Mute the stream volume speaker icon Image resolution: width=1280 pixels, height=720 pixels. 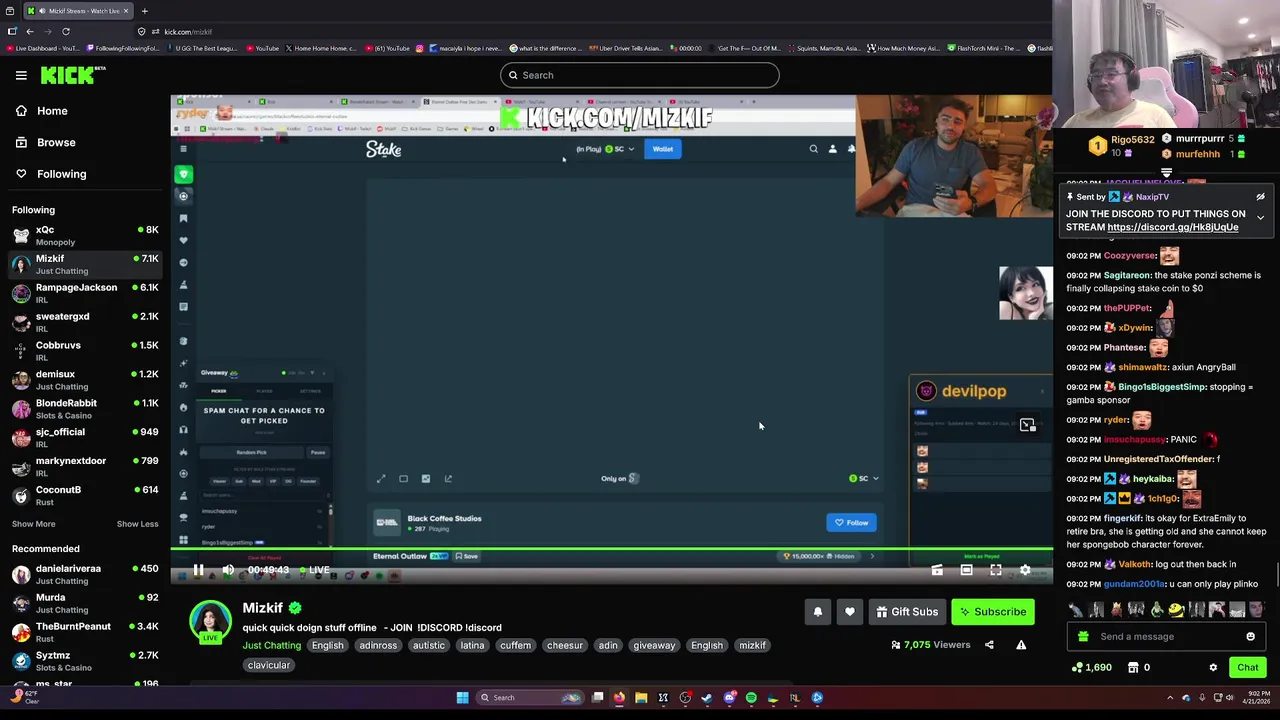pos(228,570)
